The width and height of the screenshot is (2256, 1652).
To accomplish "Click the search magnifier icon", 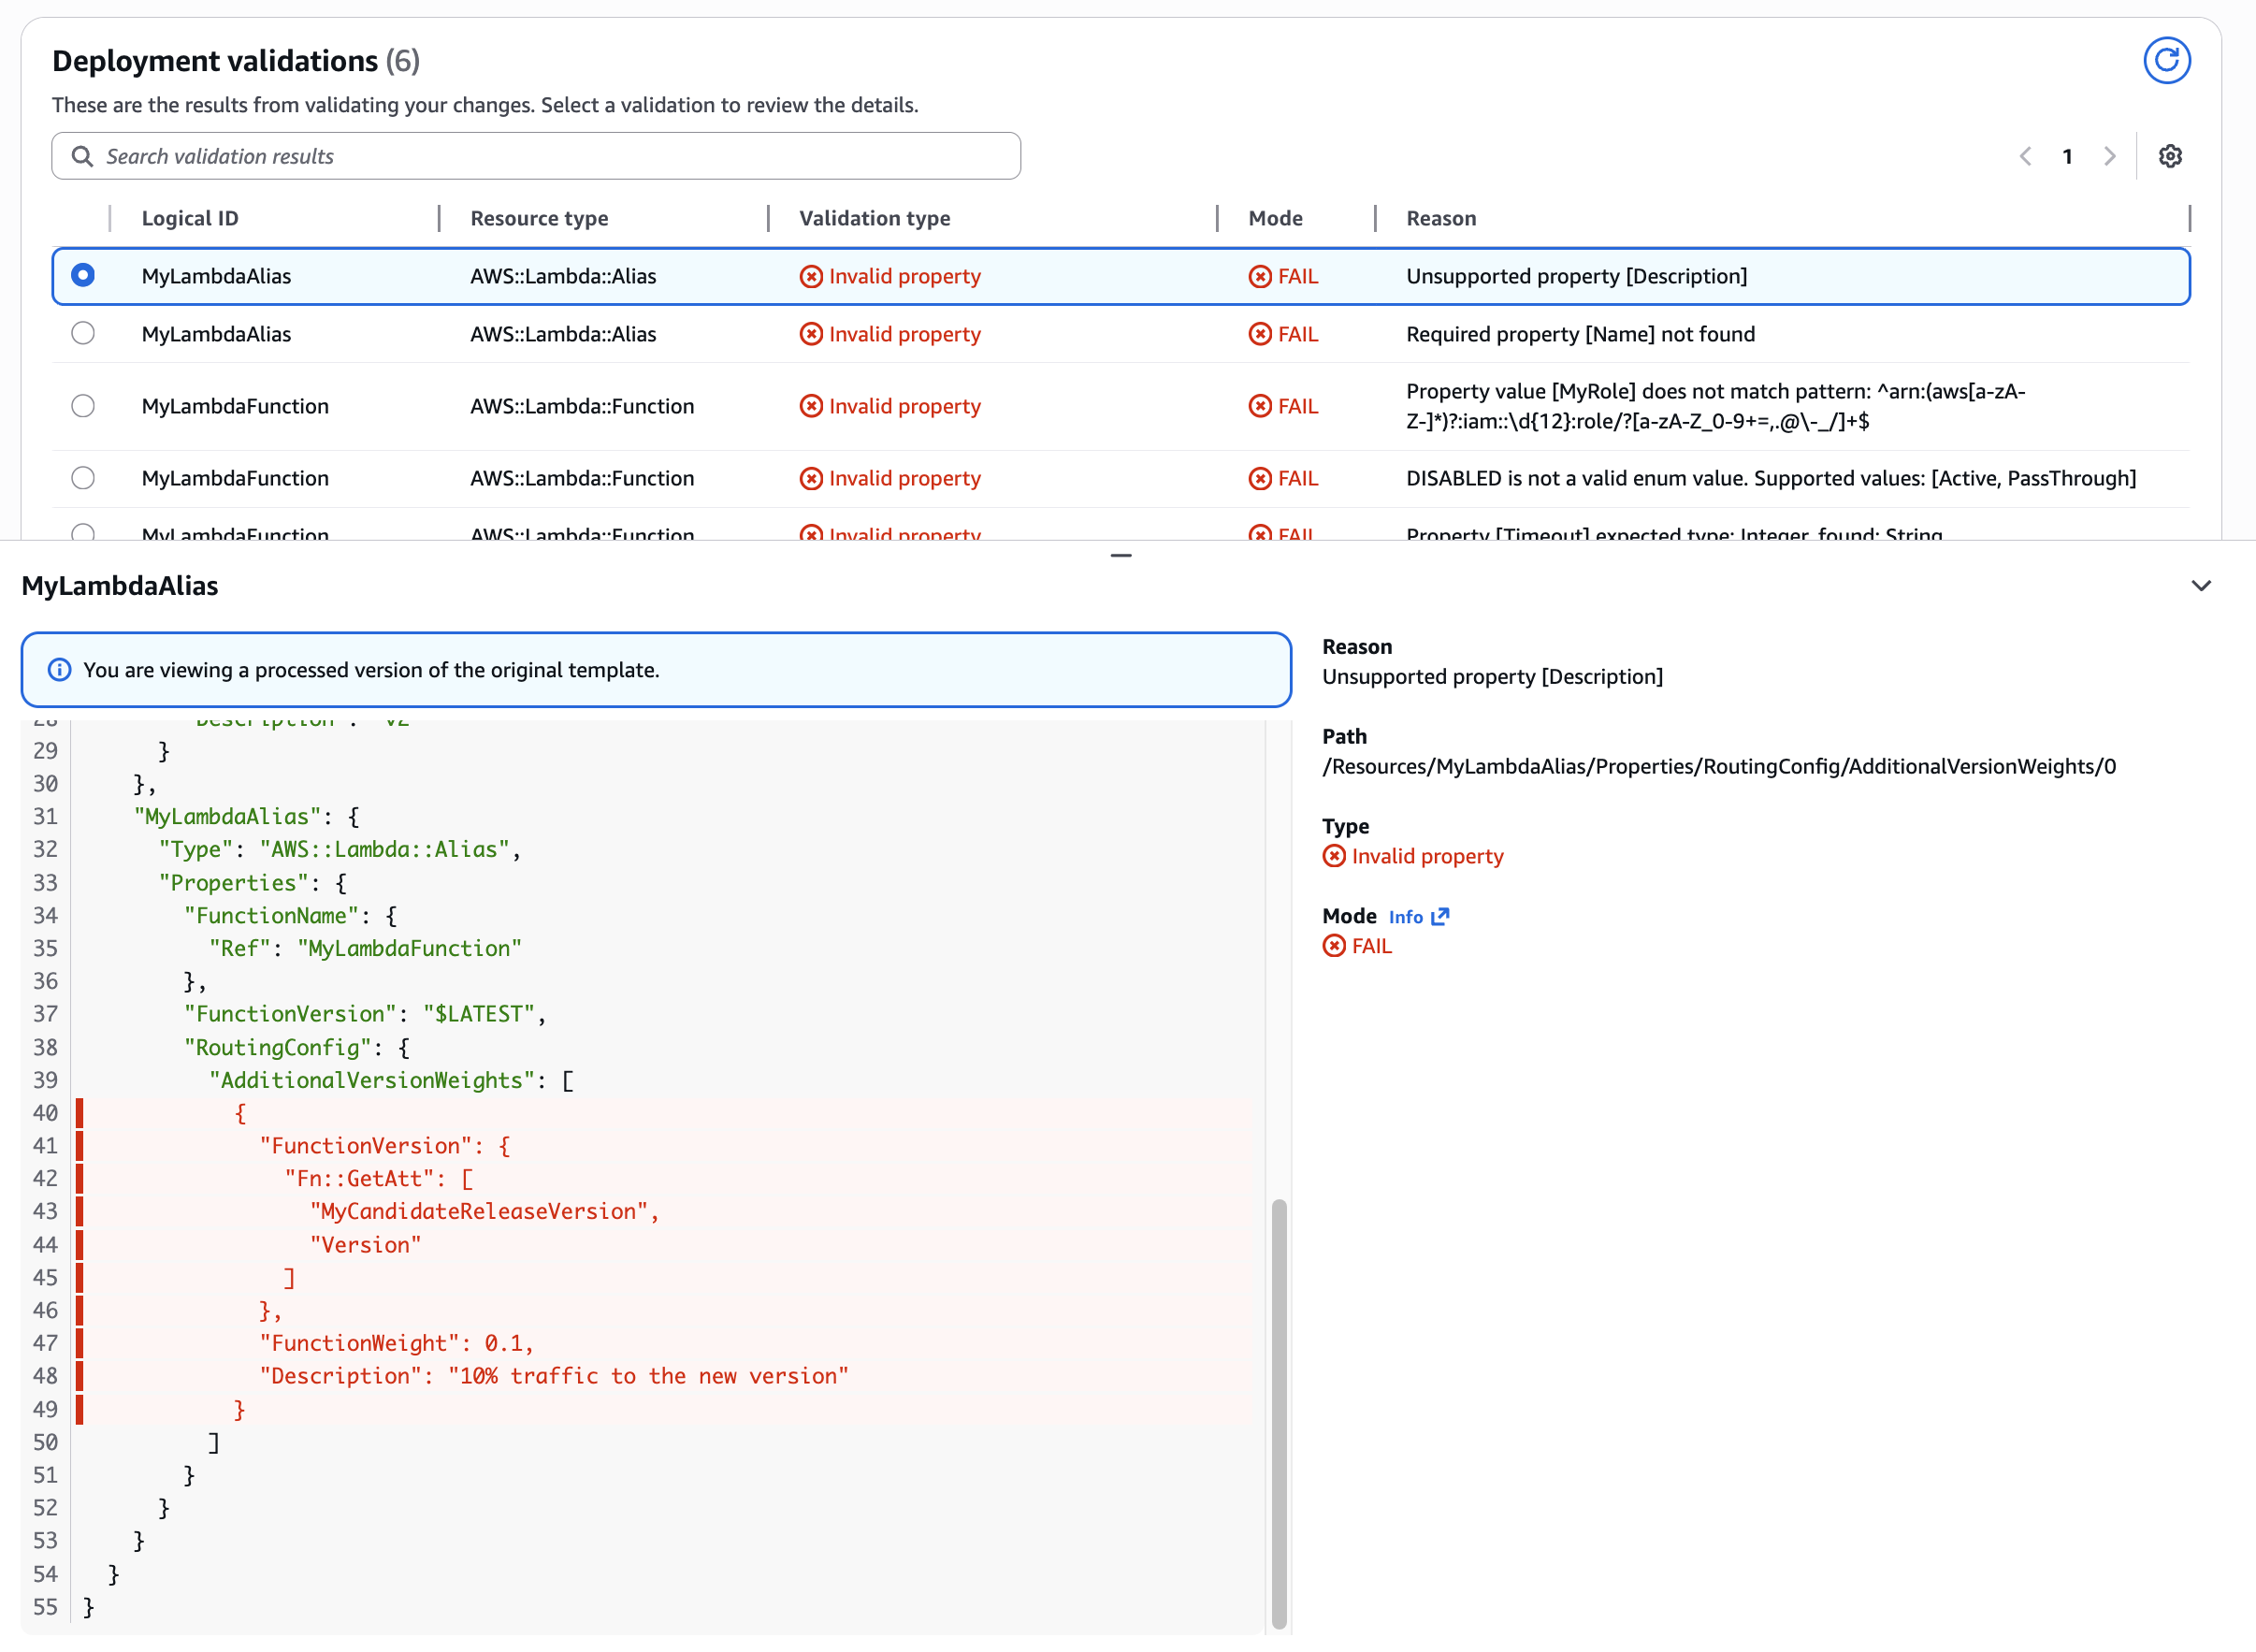I will coord(84,156).
